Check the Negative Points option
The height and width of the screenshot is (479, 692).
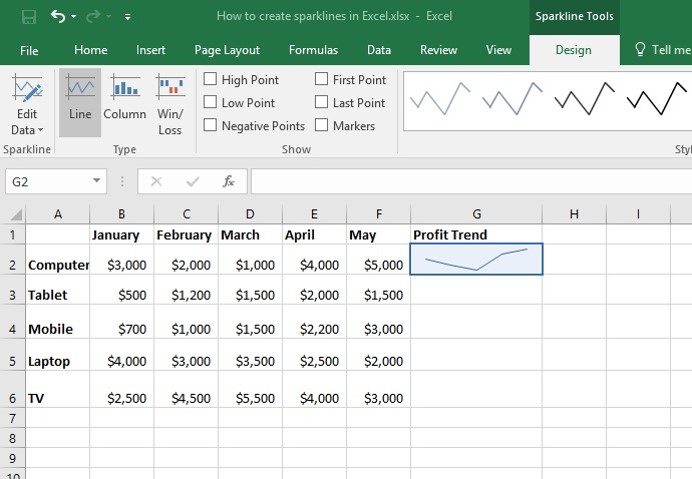coord(210,125)
